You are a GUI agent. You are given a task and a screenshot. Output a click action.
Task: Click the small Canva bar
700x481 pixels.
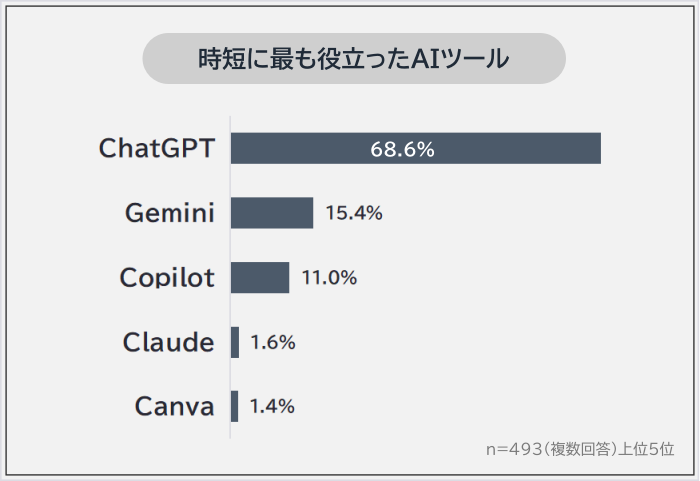pyautogui.click(x=235, y=407)
